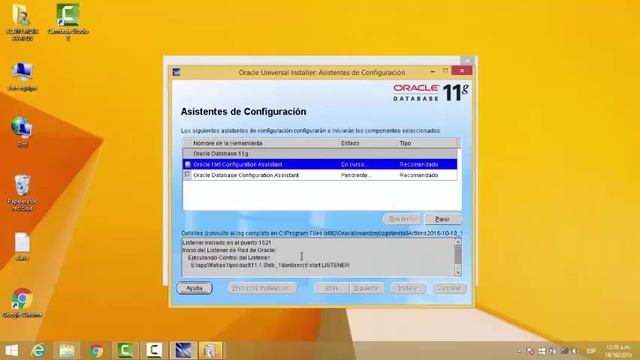Open the Red network desktop icon

[x=22, y=132]
